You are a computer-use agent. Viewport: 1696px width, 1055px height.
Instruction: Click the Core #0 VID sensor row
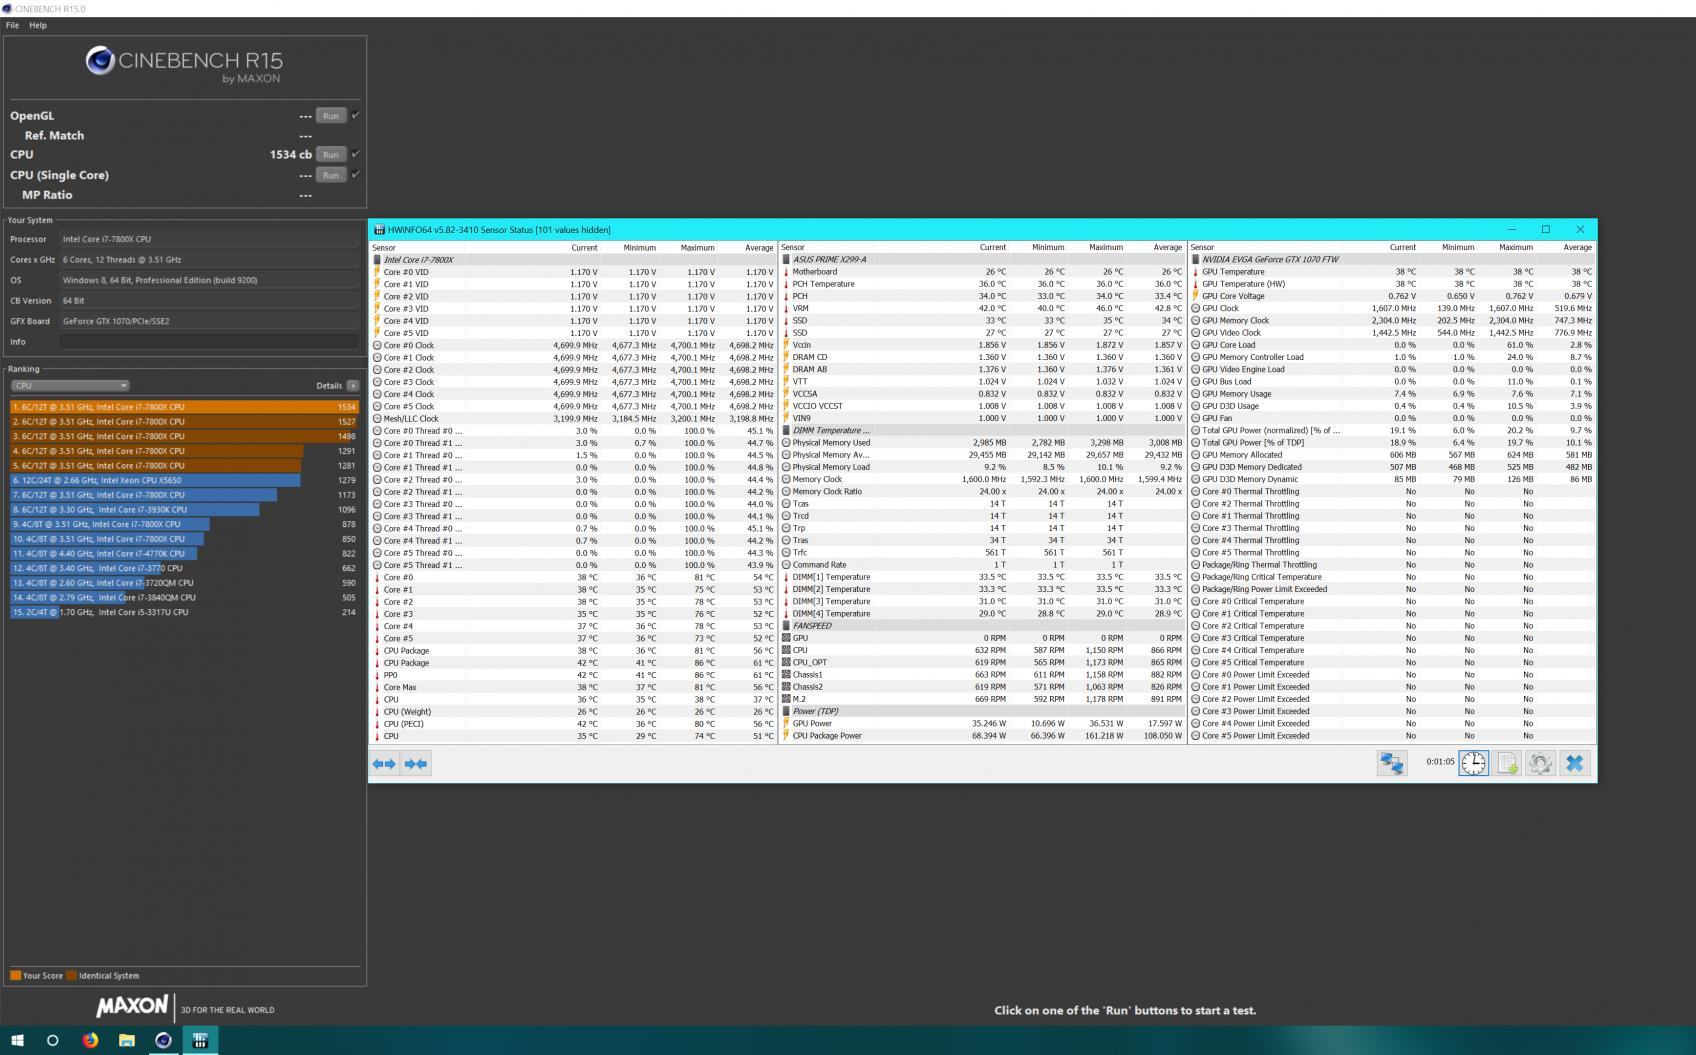[x=573, y=272]
